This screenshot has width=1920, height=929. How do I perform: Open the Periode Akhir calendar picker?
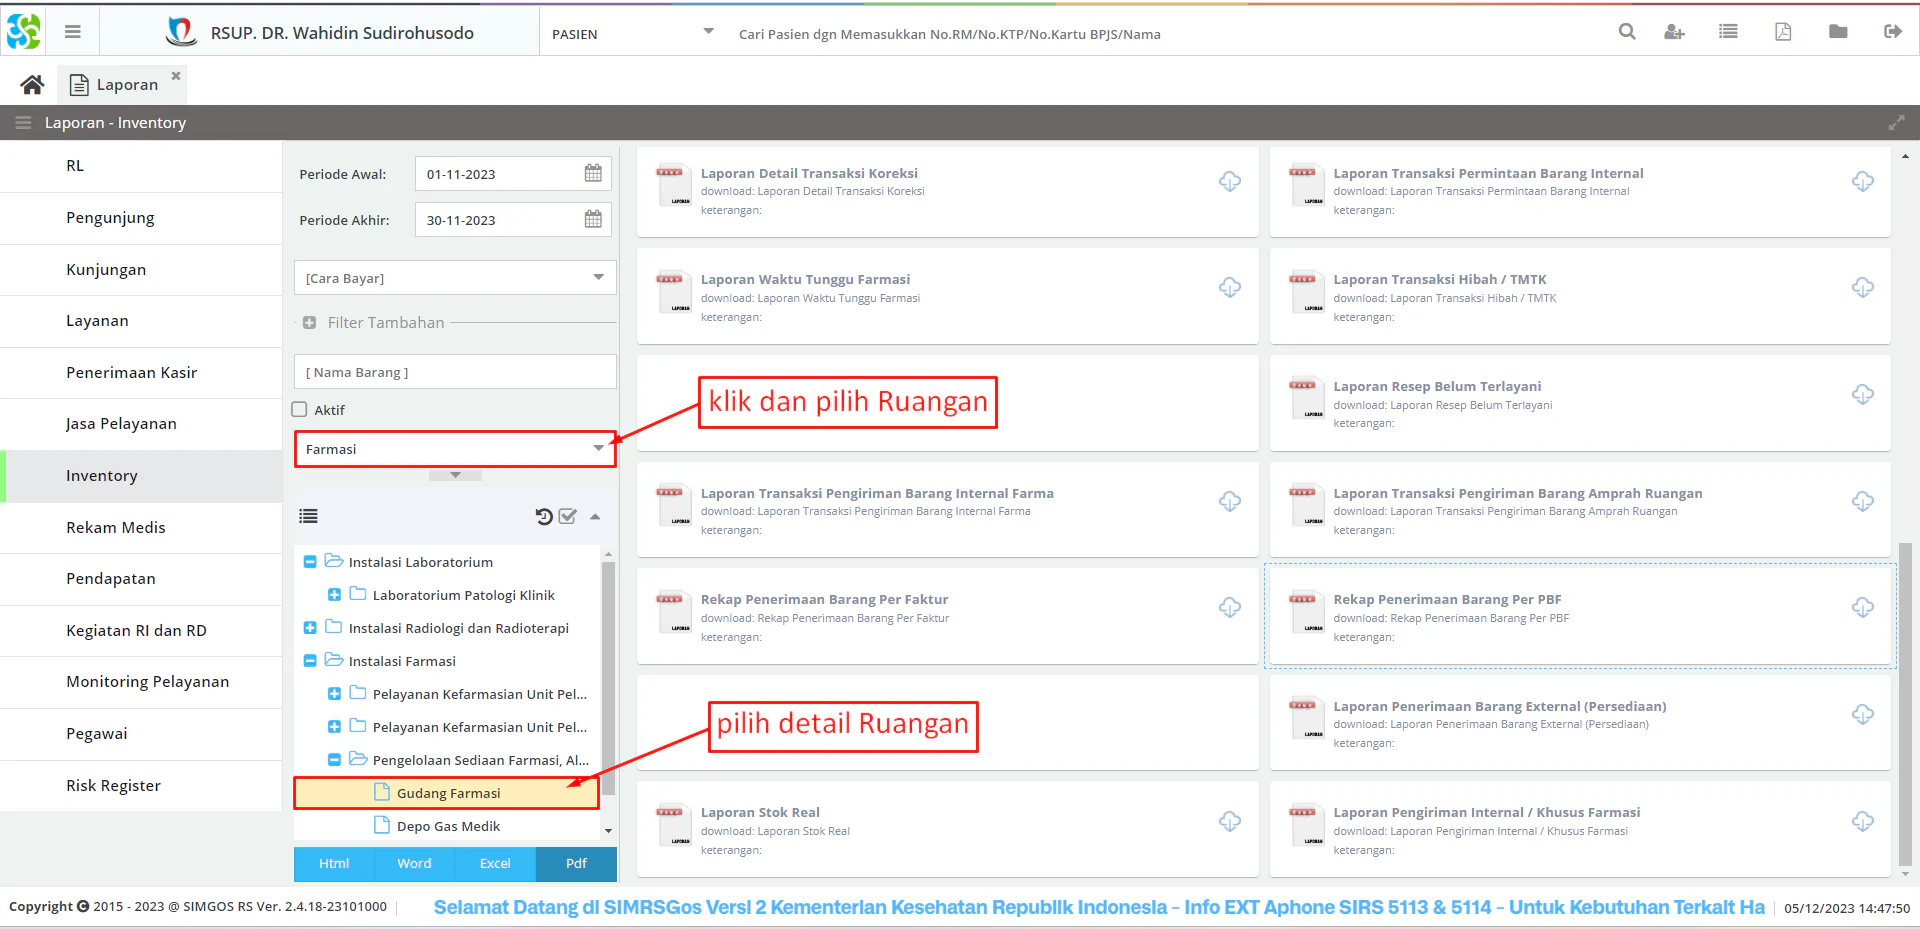[x=593, y=219]
